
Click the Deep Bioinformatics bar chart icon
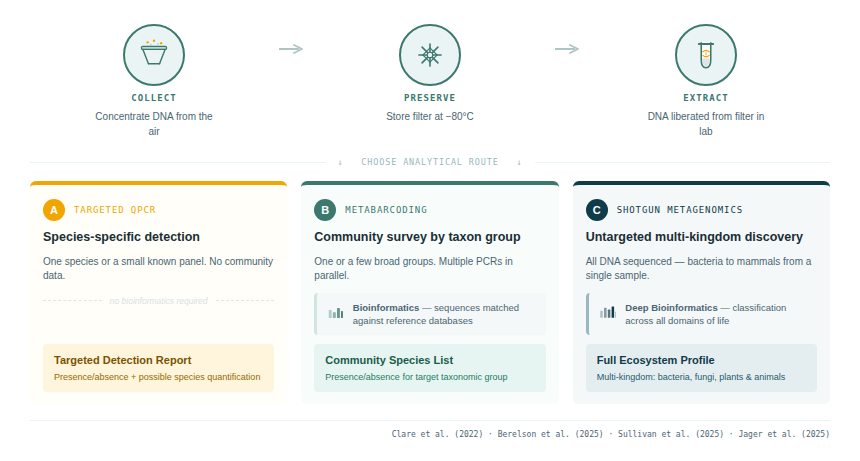[x=607, y=313]
